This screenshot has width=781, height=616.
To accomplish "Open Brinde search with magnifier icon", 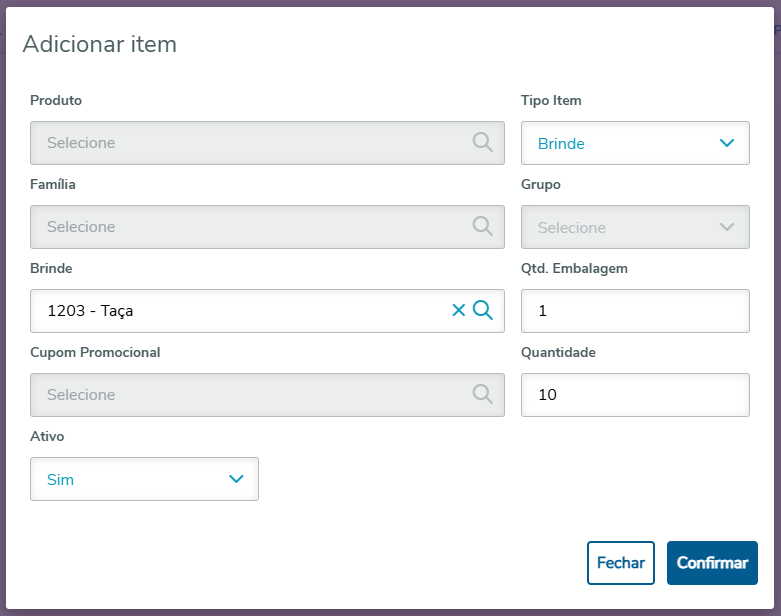I will [483, 310].
